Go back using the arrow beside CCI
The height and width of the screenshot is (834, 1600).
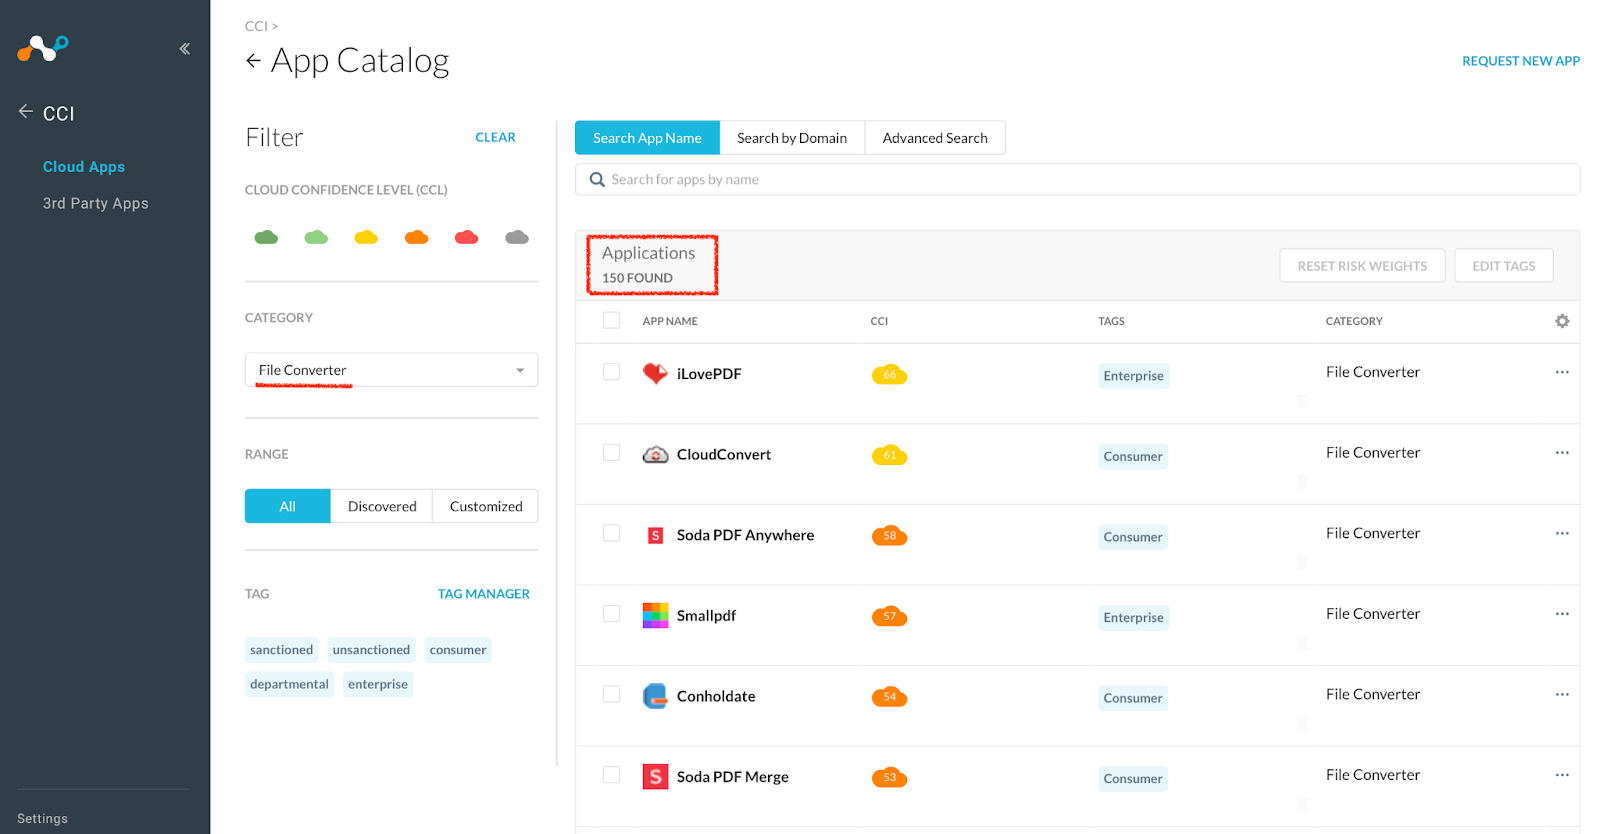(x=26, y=112)
